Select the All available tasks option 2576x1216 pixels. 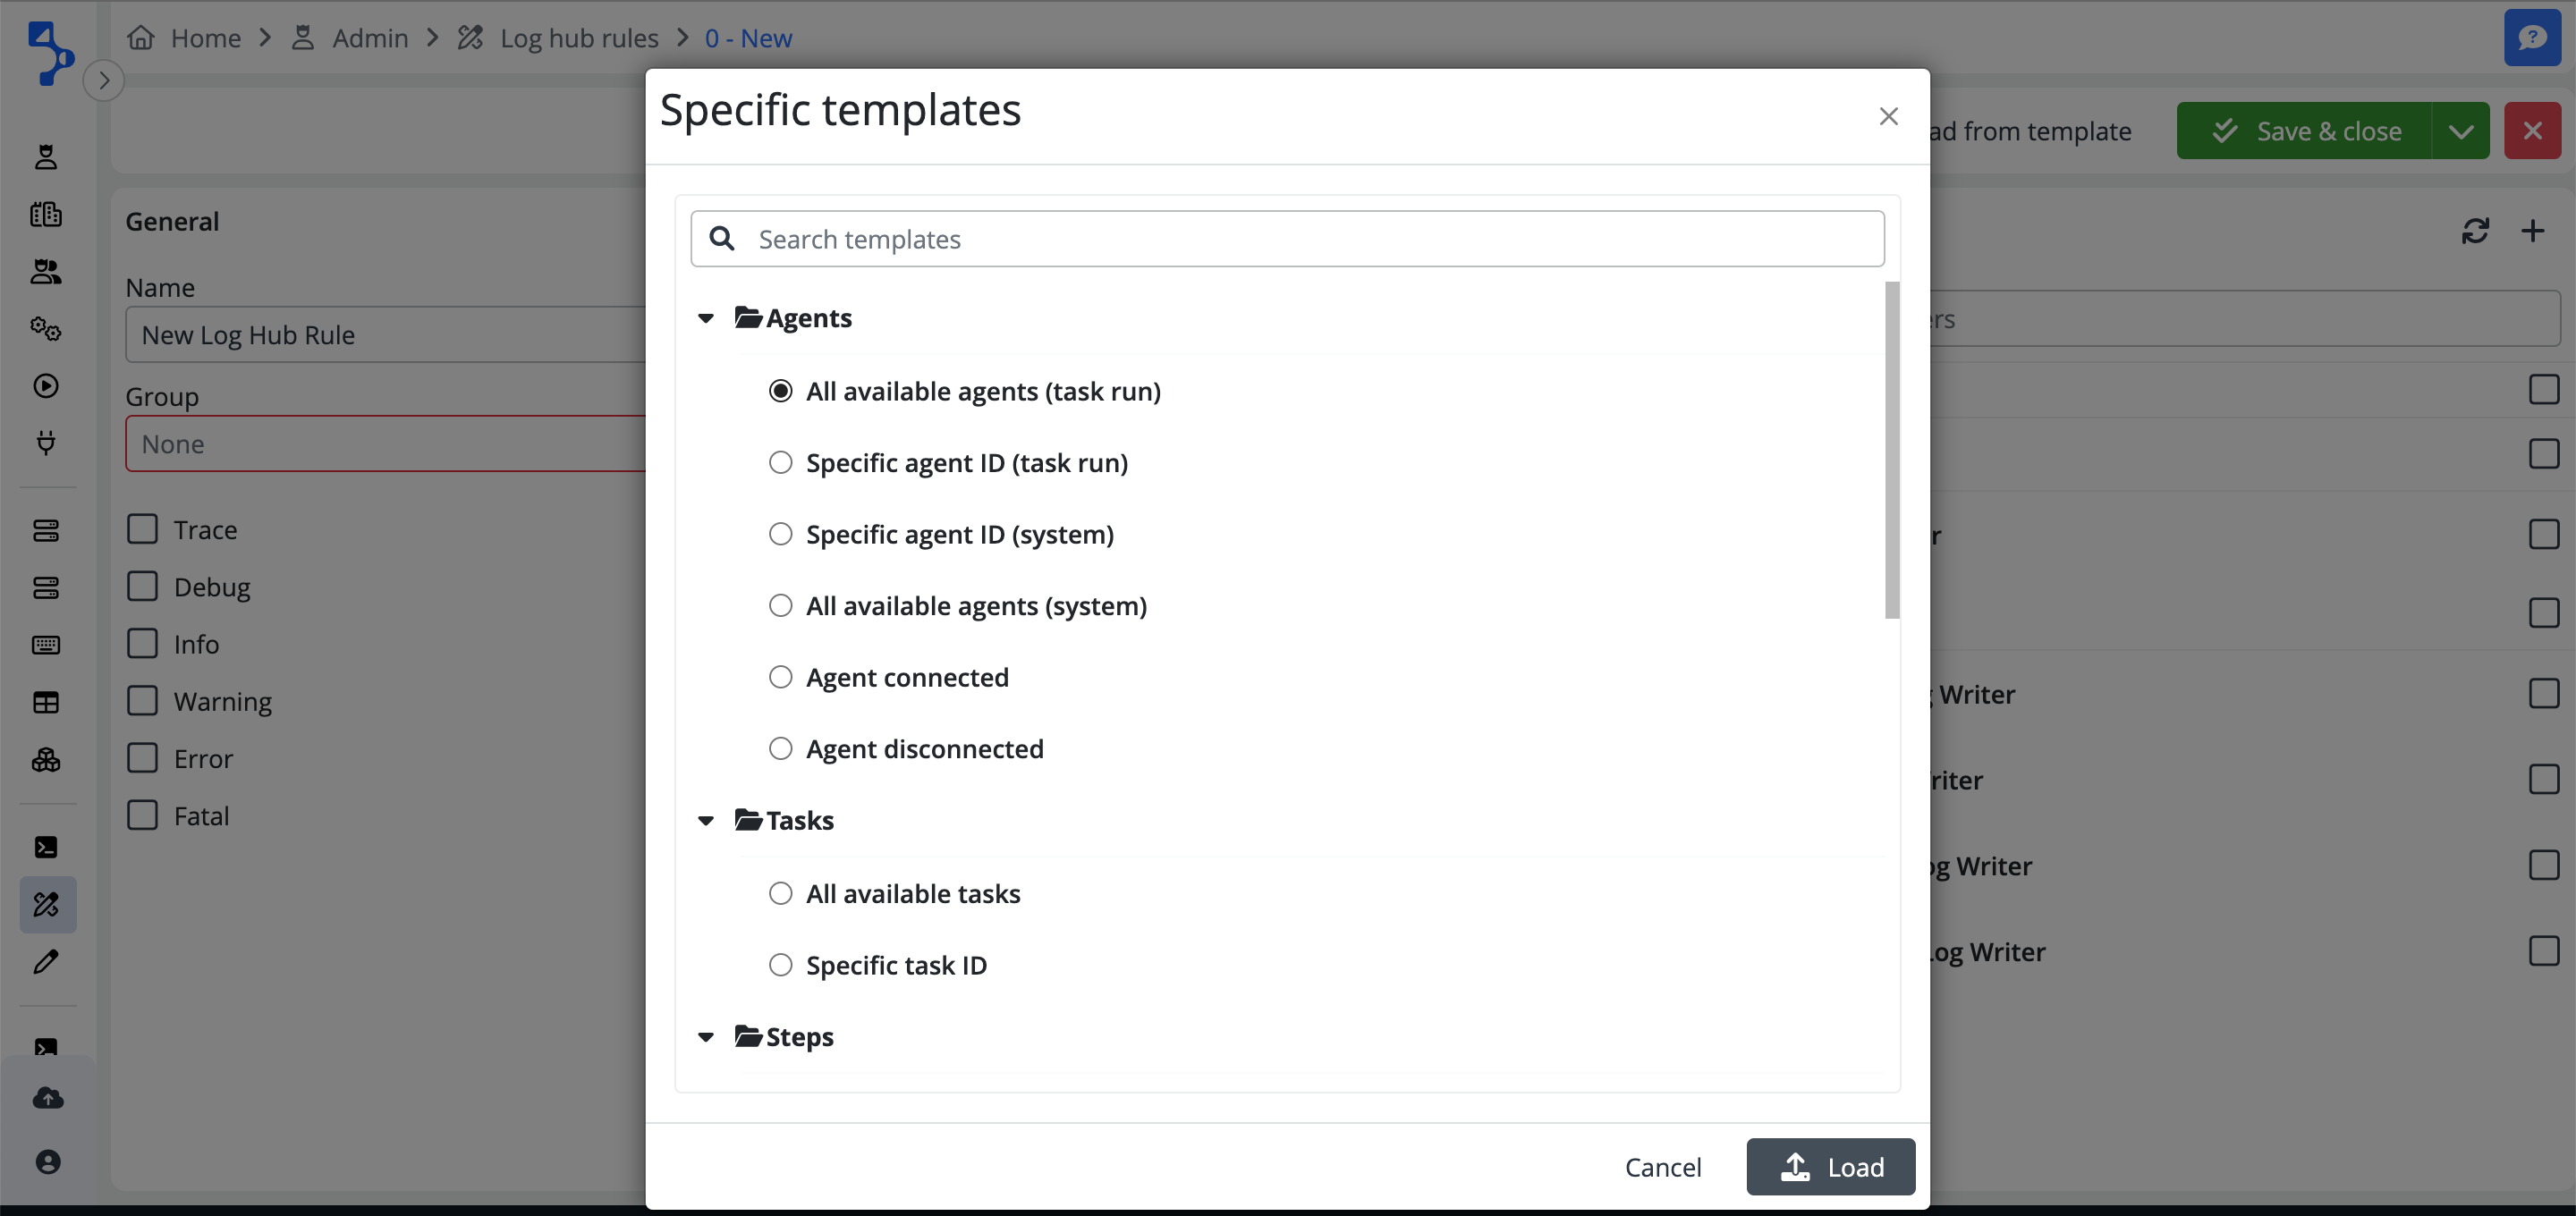(780, 893)
